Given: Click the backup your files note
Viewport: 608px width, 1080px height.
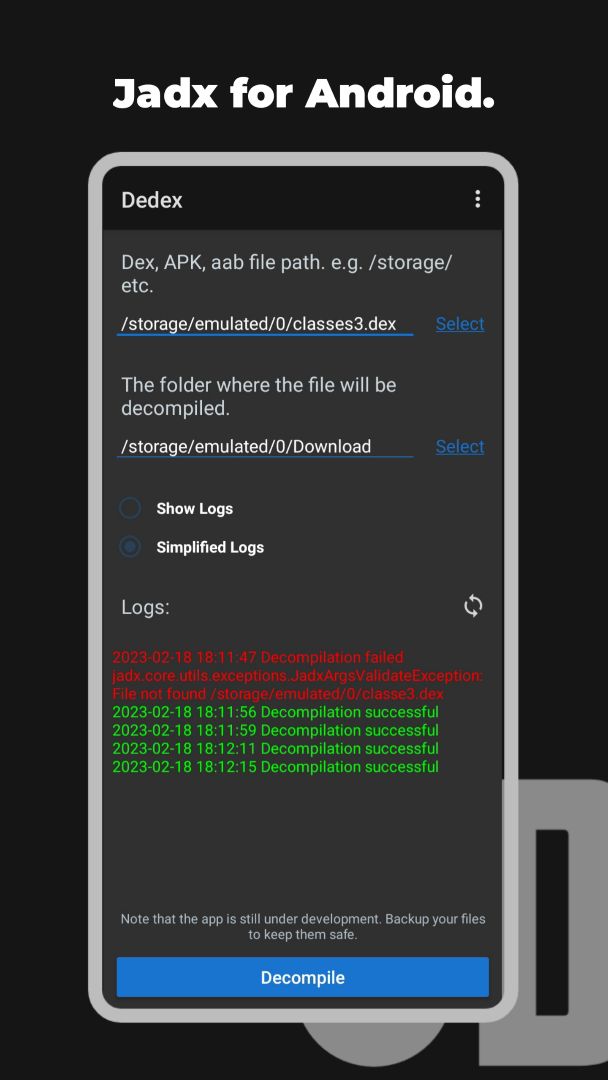Looking at the screenshot, I should 303,927.
